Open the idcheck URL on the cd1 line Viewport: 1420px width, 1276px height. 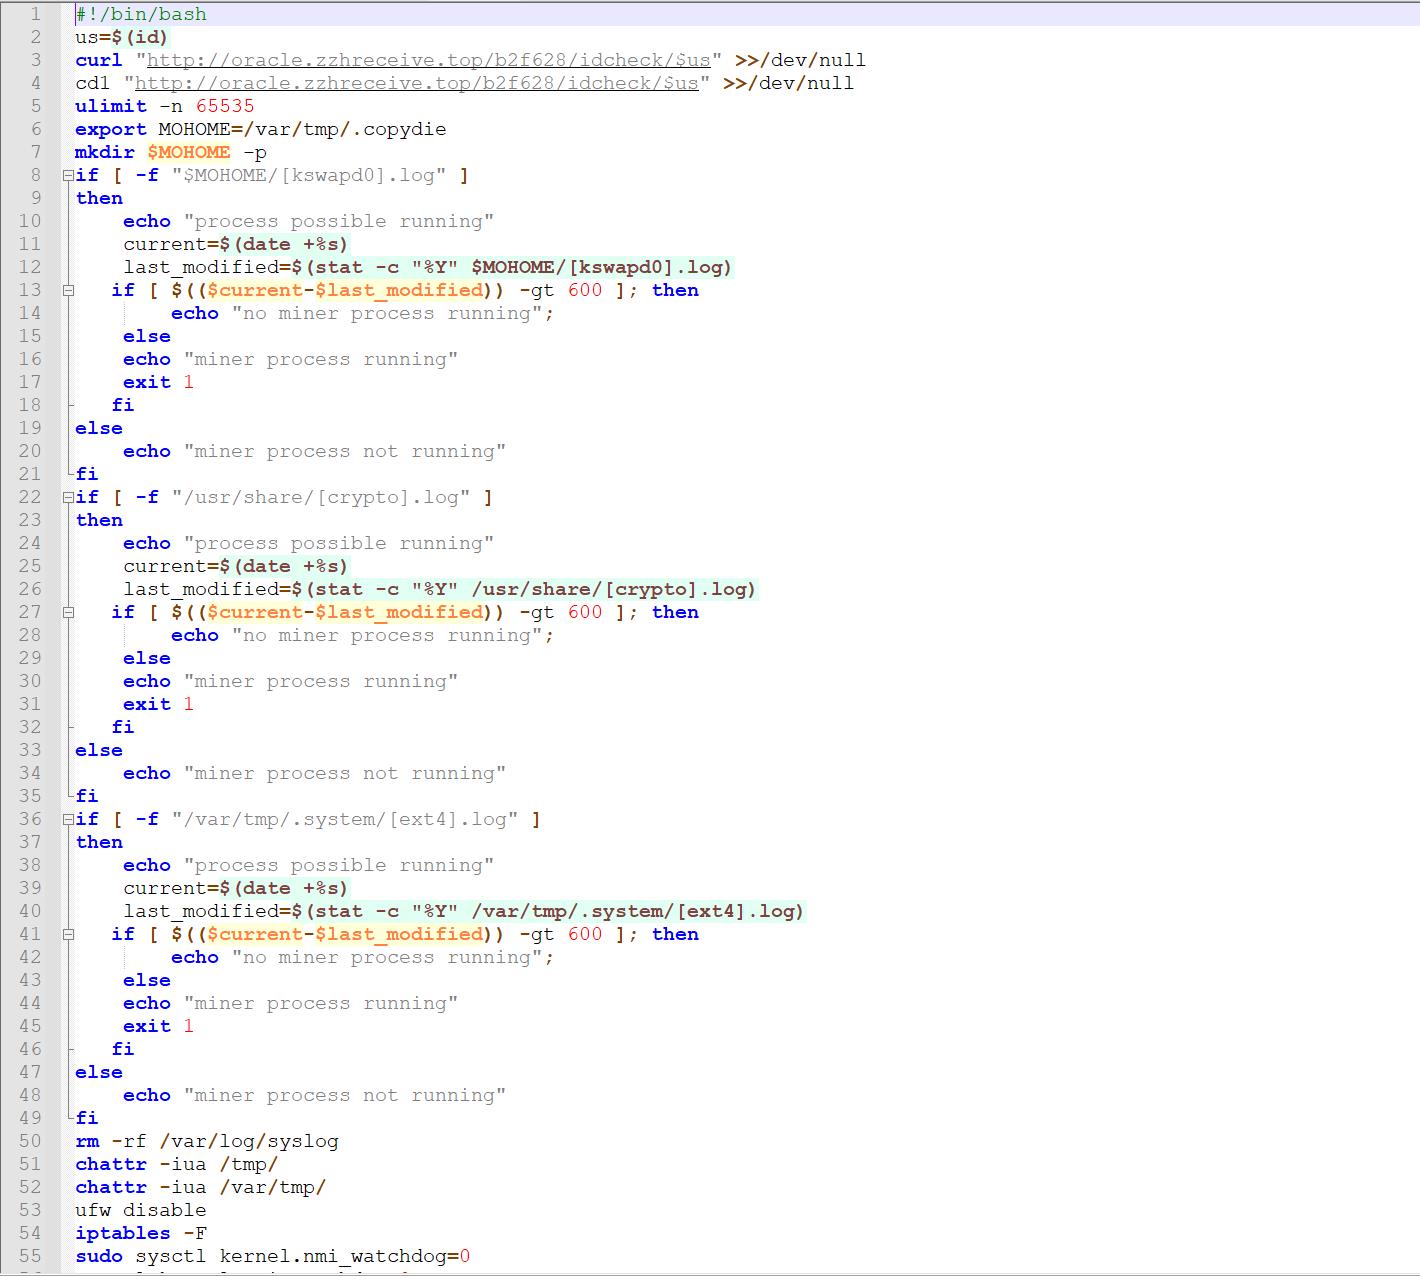pyautogui.click(x=417, y=83)
